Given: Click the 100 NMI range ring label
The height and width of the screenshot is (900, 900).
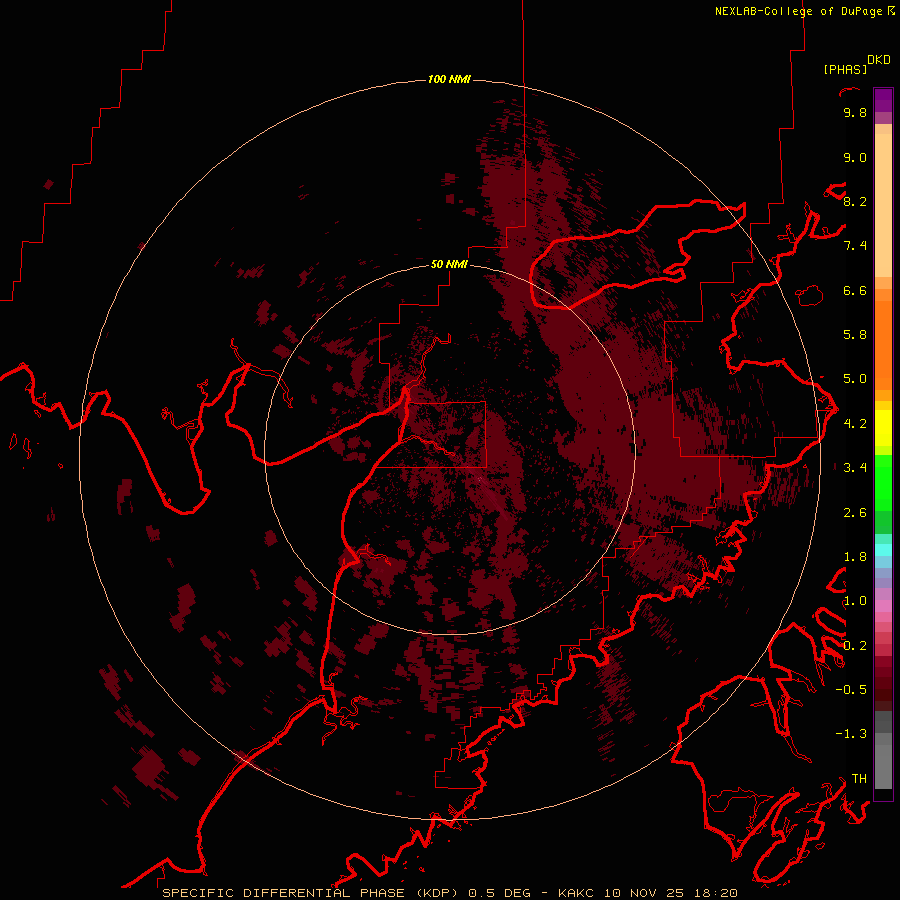Looking at the screenshot, I should [x=449, y=79].
